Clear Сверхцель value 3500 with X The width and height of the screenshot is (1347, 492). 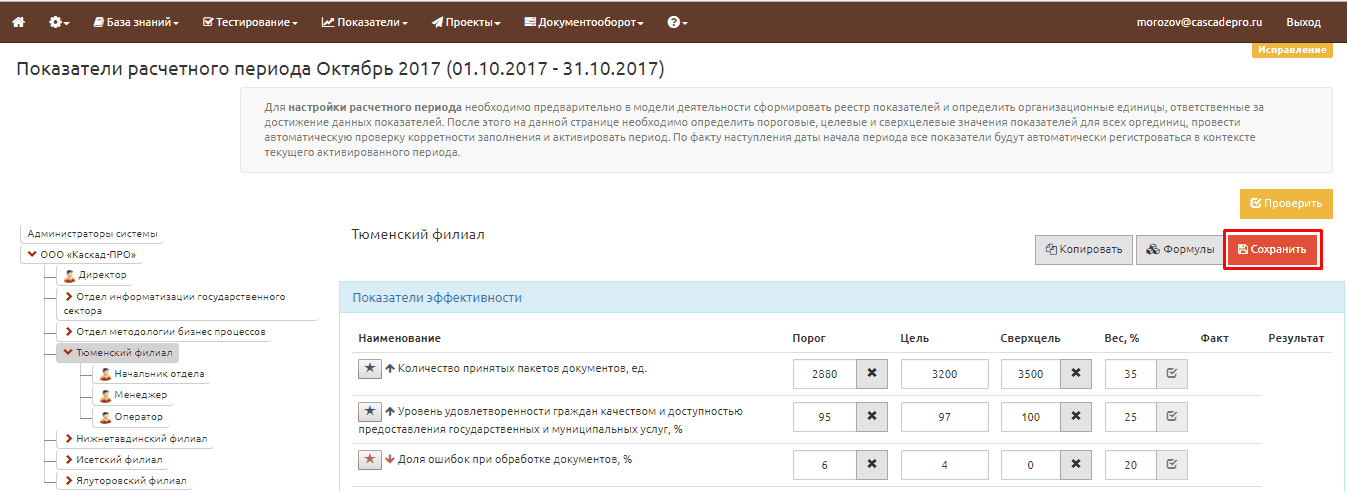1075,374
